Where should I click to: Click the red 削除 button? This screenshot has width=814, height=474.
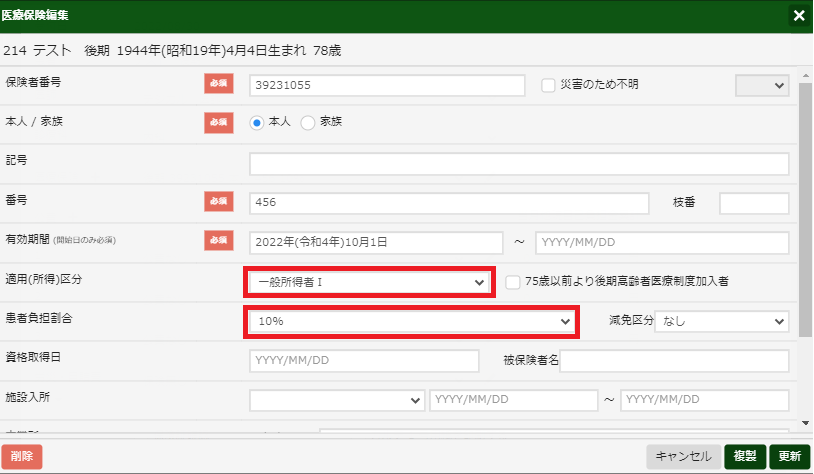[22, 456]
